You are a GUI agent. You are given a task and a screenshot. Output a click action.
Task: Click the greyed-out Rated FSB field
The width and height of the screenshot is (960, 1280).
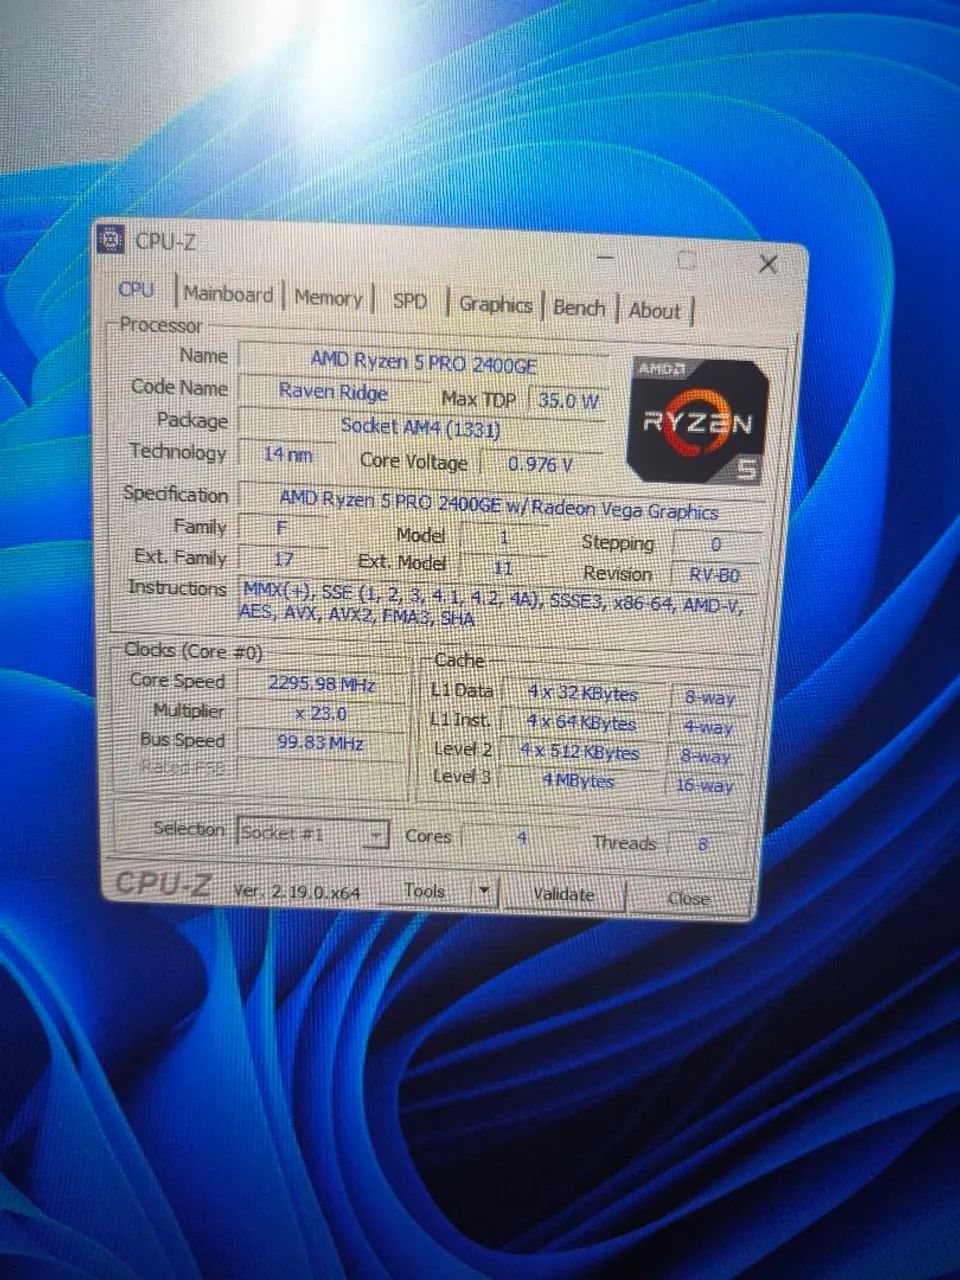coord(320,770)
